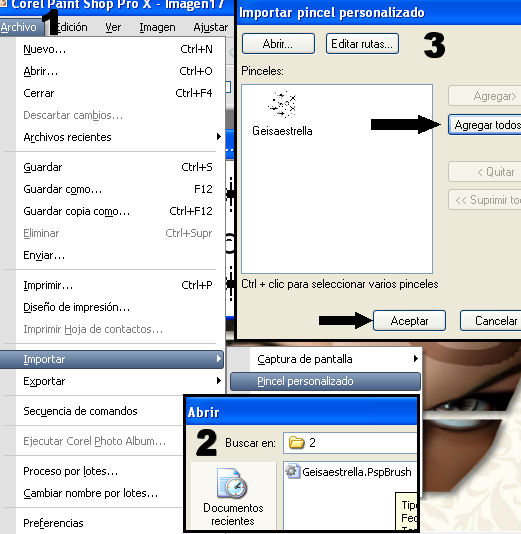The width and height of the screenshot is (521, 534).
Task: Select Guardar como... entry
Action: point(118,189)
